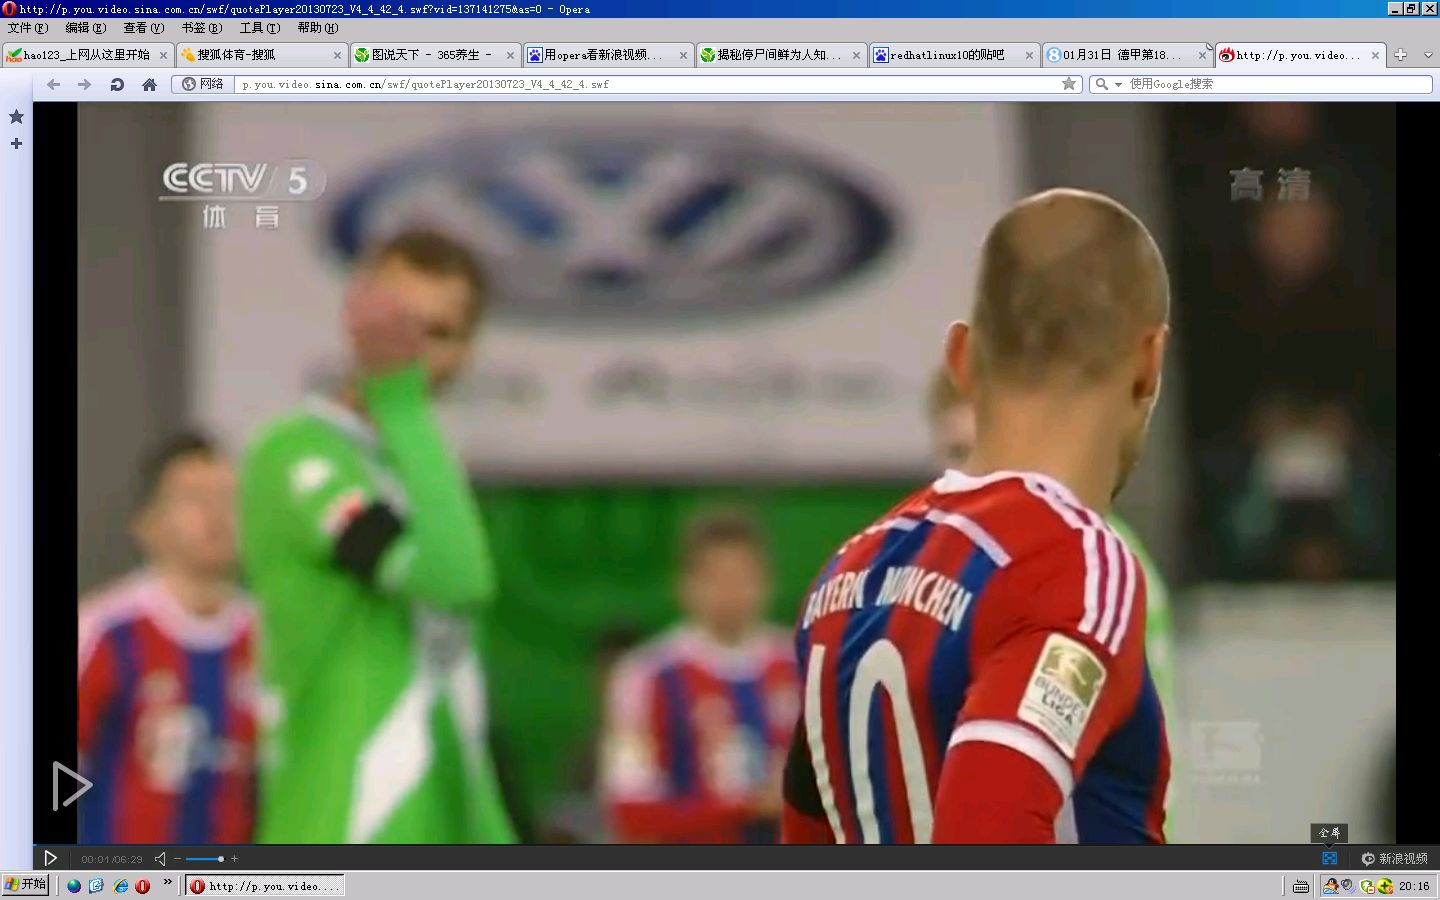Screen dimensions: 1440x900
Task: Decrease volume with the minus button
Action: 177,859
